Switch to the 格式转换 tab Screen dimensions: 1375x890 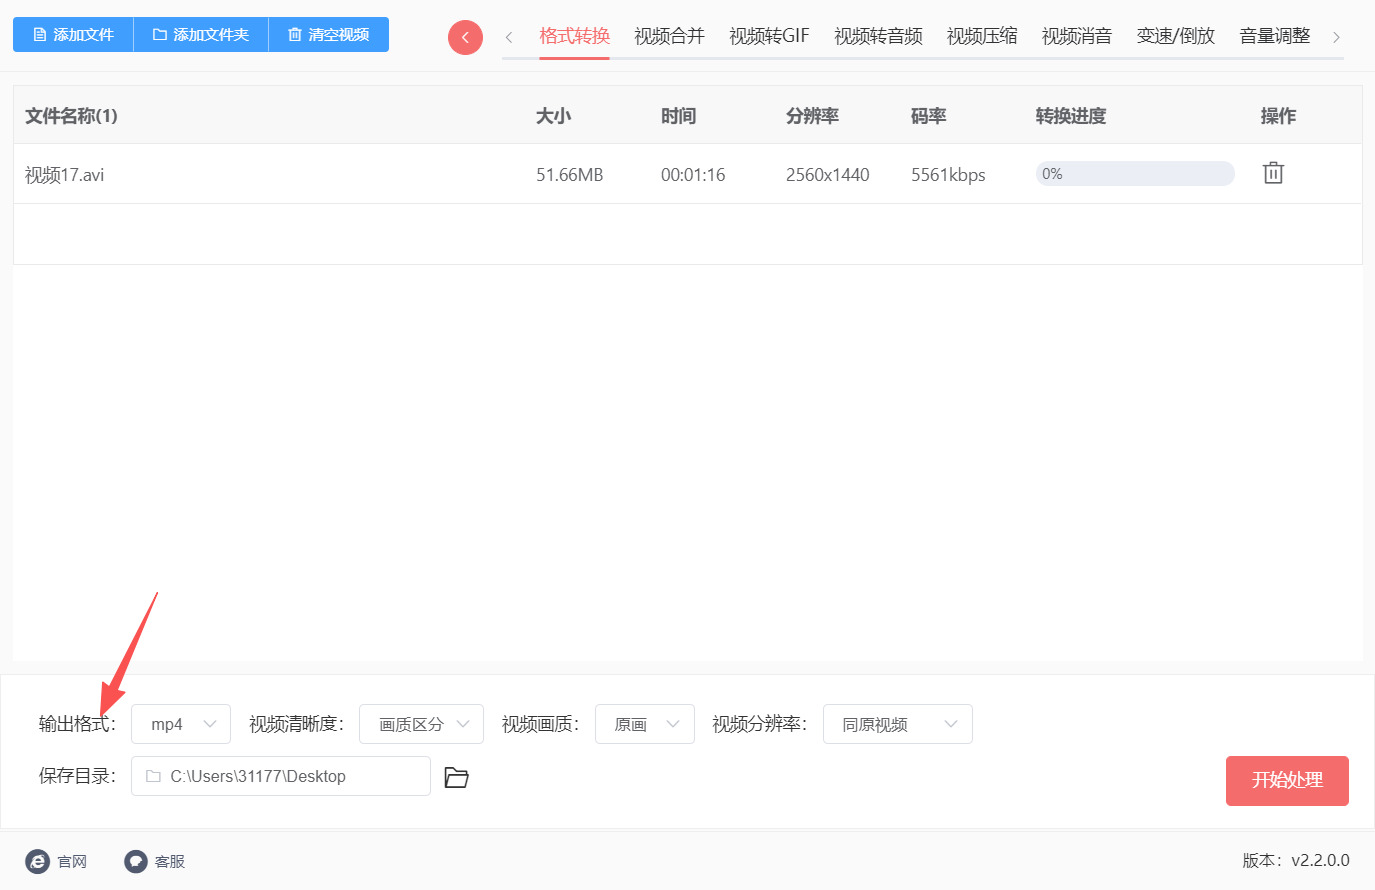coord(574,36)
